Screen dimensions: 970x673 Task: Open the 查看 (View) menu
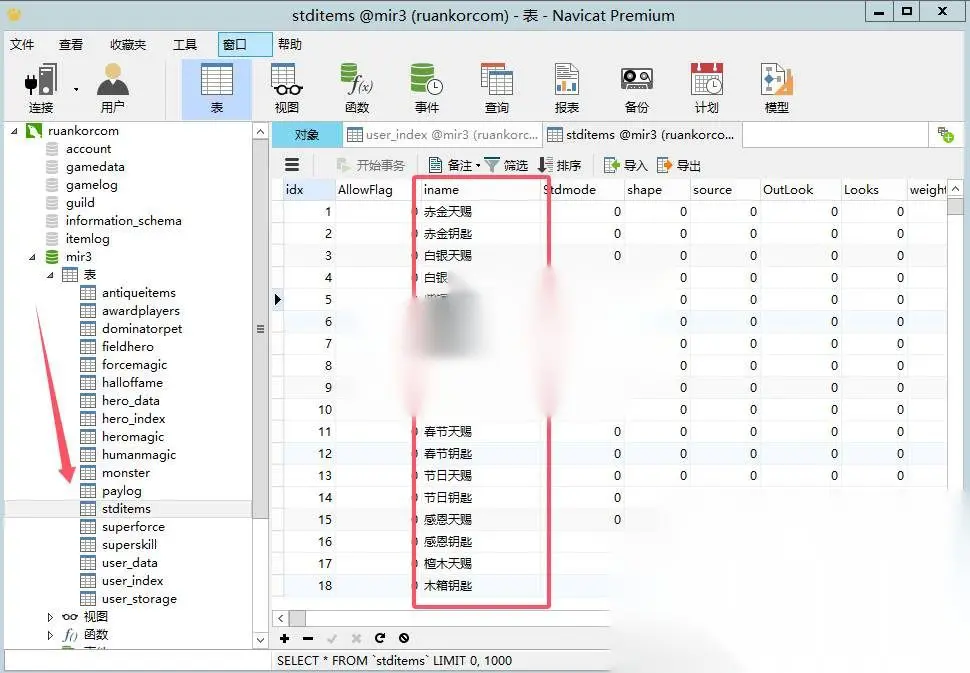coord(71,45)
